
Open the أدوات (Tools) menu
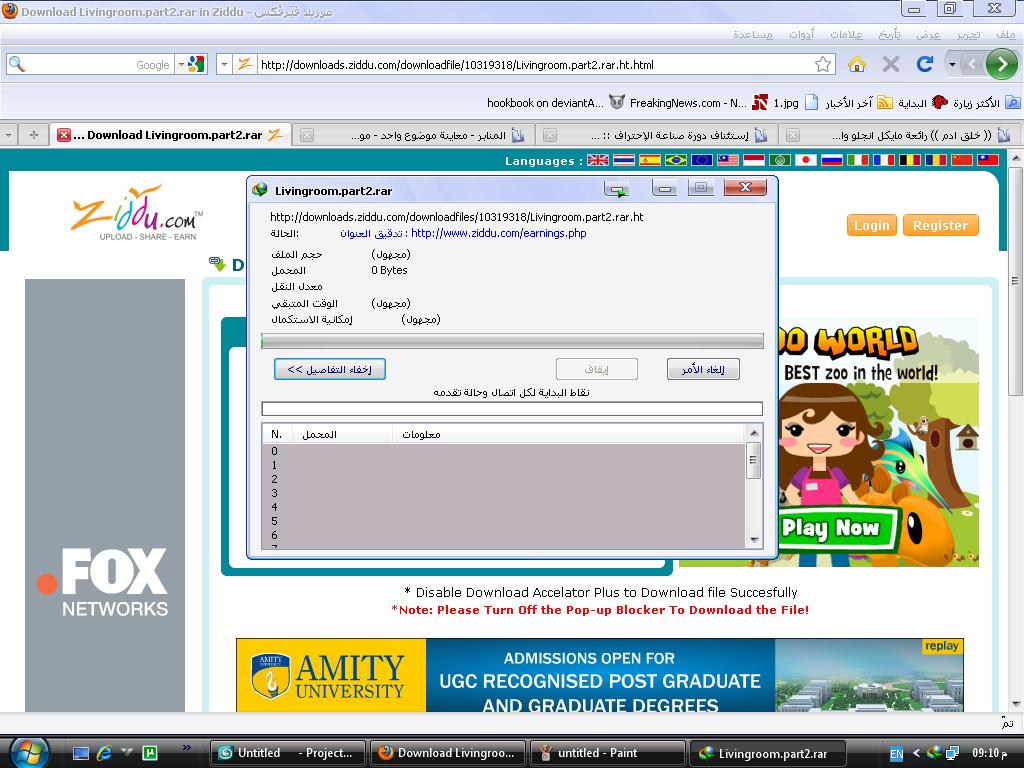[801, 34]
